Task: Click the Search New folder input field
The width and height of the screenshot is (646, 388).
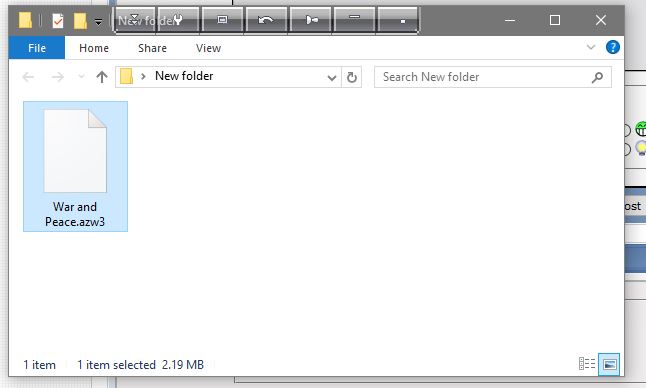Action: pos(493,77)
